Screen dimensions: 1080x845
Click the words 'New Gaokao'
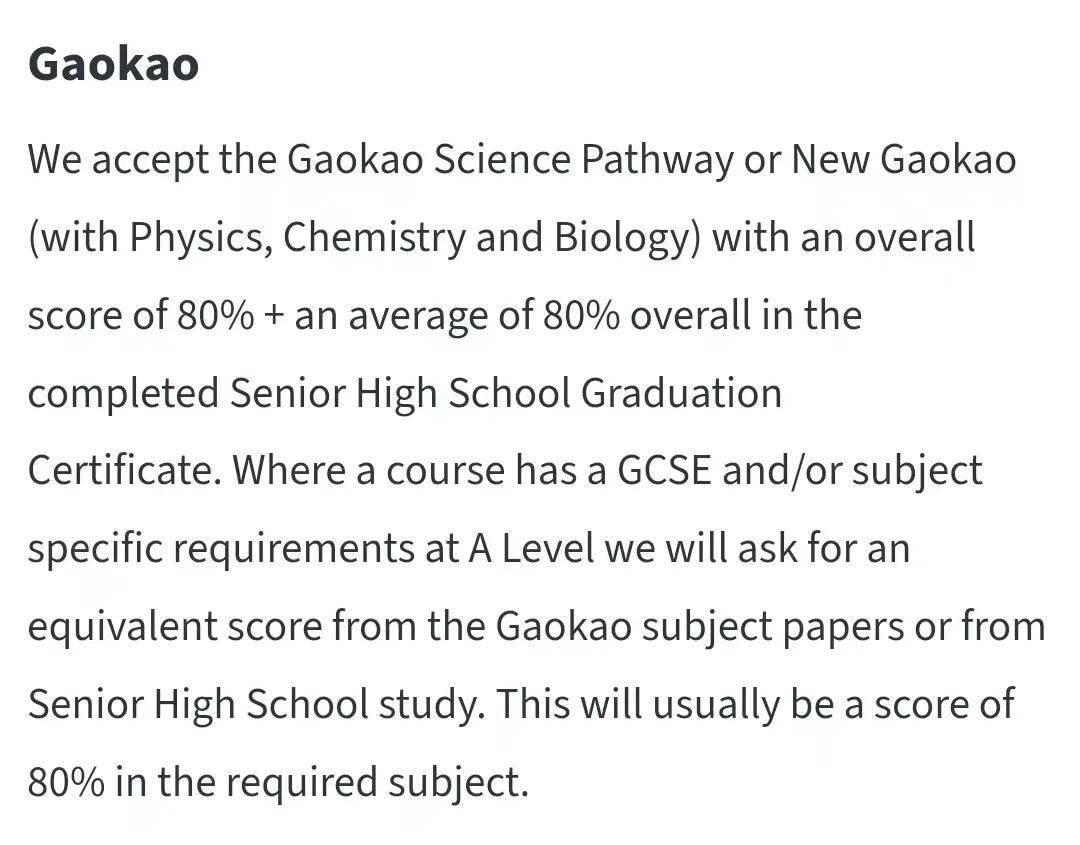pyautogui.click(x=904, y=159)
